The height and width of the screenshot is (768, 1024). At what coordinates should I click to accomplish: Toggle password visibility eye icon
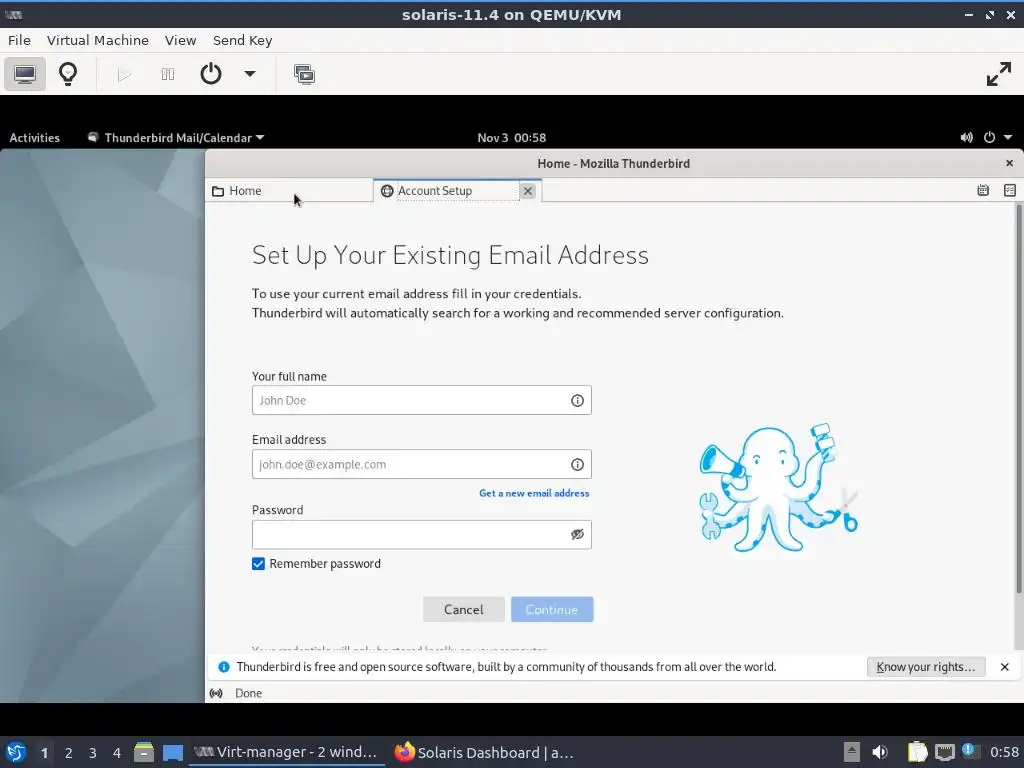[577, 534]
